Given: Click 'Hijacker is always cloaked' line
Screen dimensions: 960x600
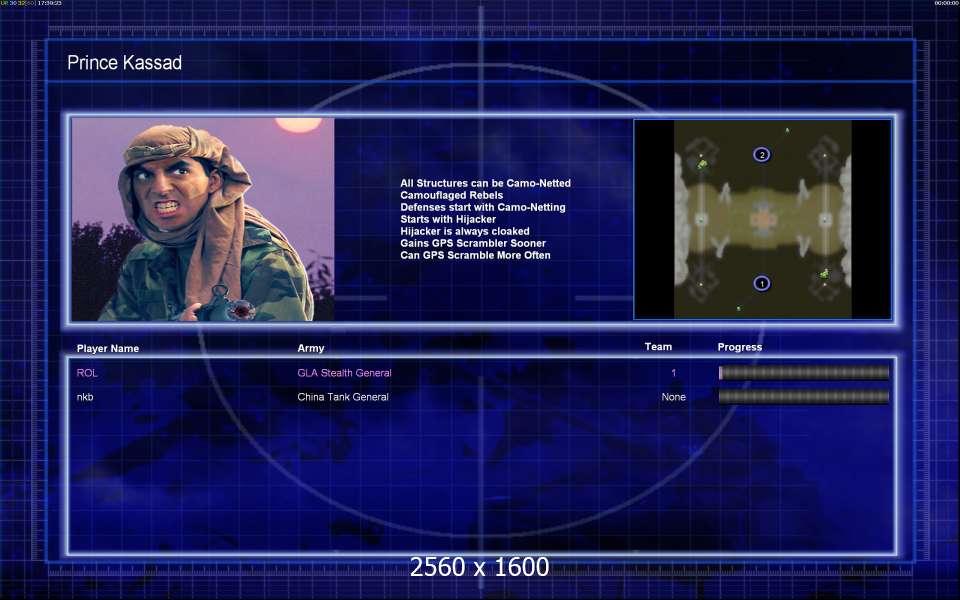Looking at the screenshot, I should click(x=465, y=231).
